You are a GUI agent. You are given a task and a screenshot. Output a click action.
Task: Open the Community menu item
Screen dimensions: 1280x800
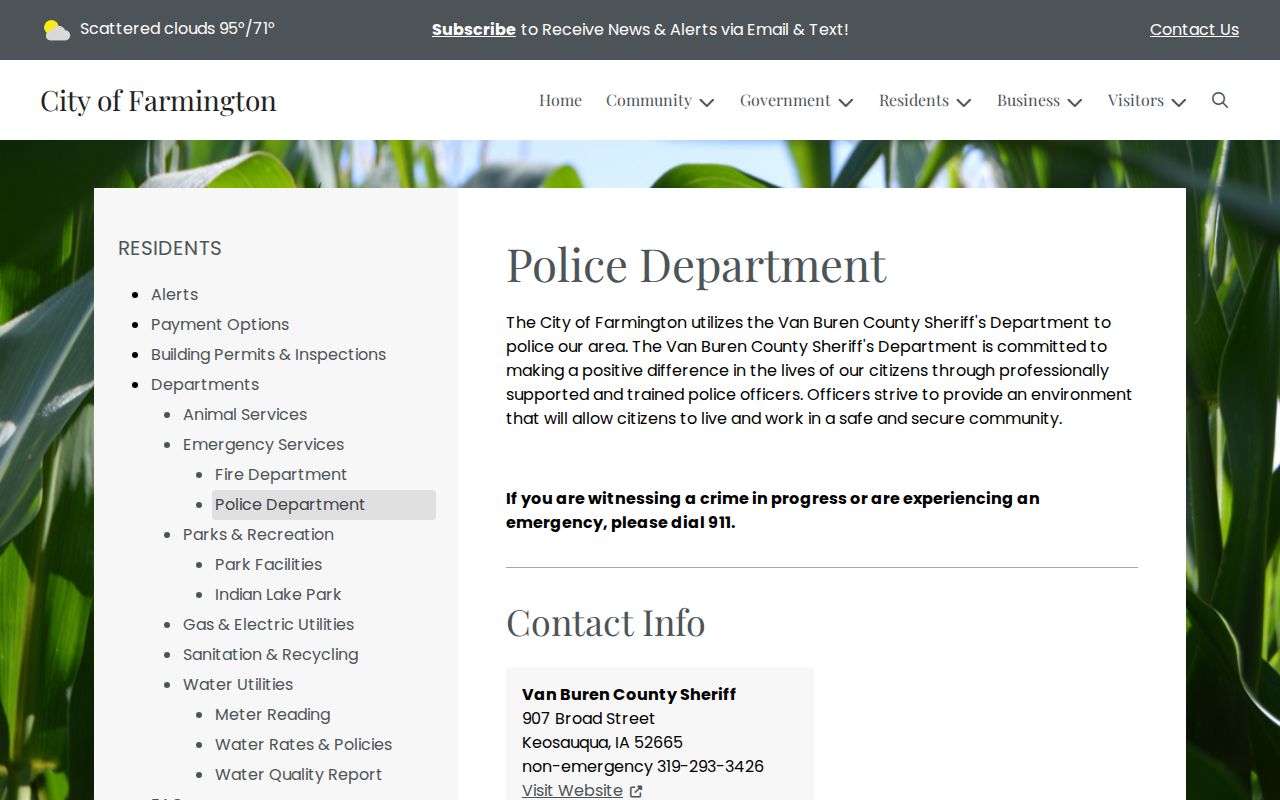pos(649,100)
